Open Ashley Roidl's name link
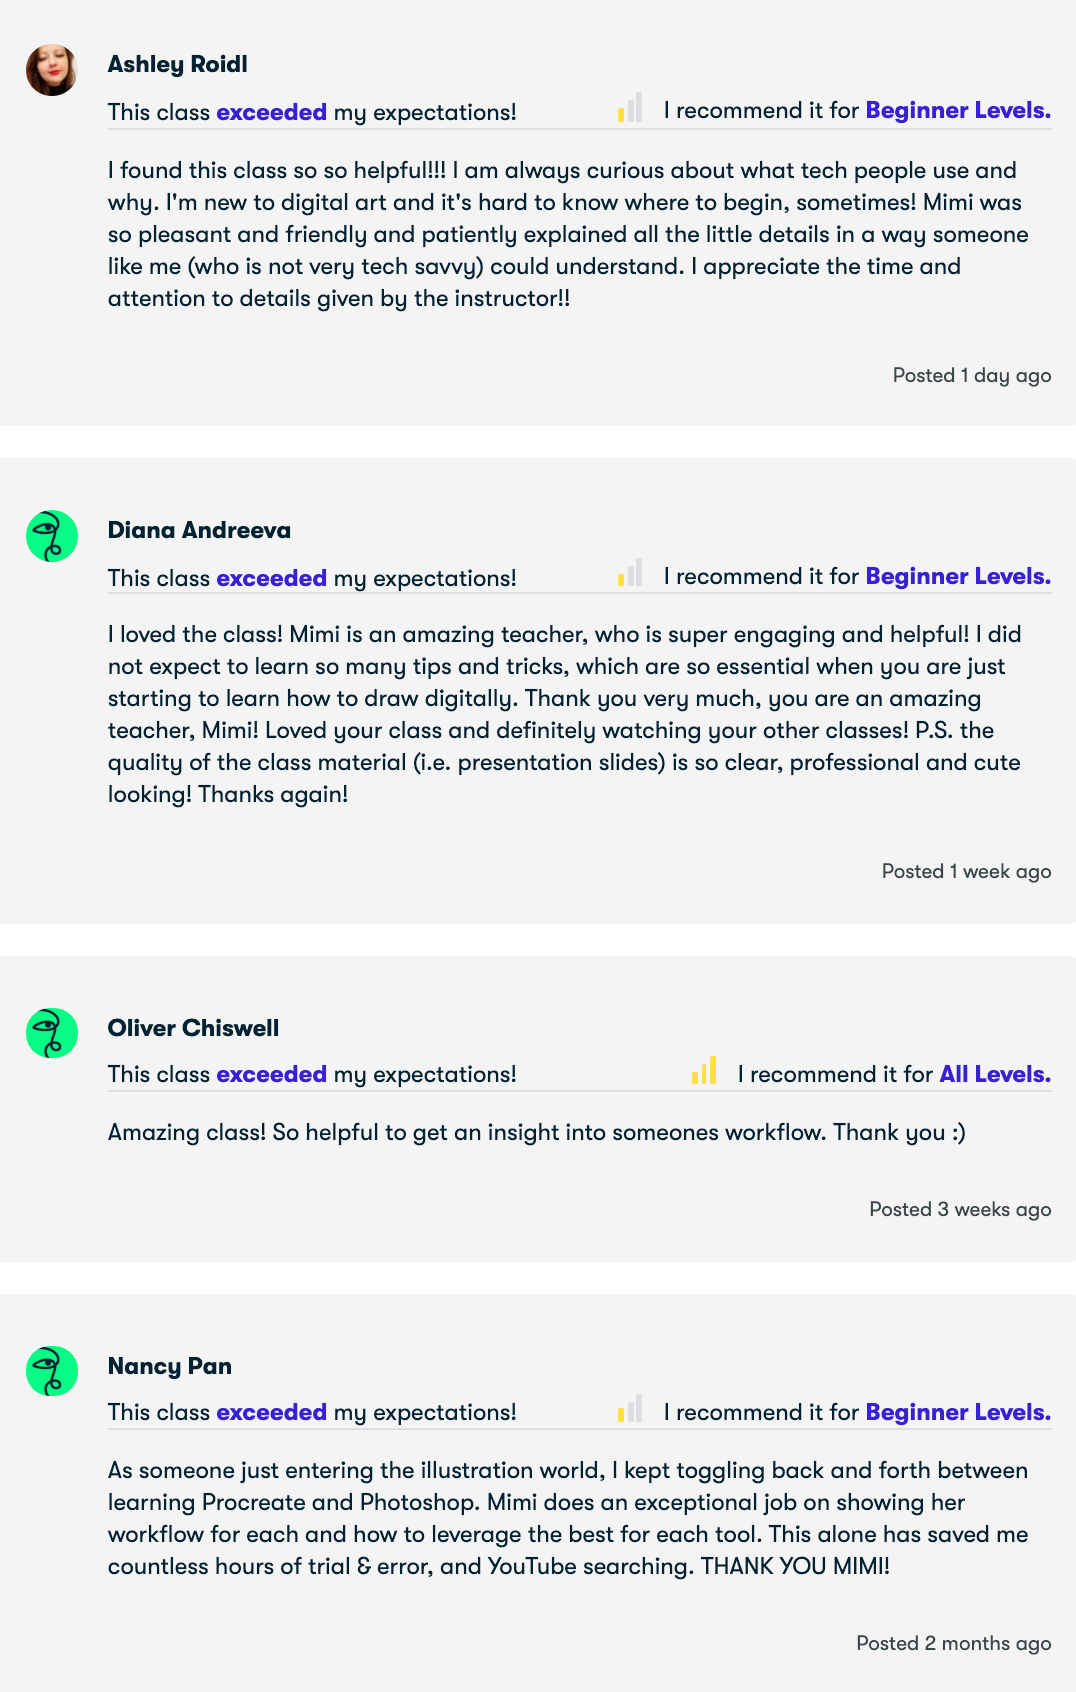 point(178,64)
